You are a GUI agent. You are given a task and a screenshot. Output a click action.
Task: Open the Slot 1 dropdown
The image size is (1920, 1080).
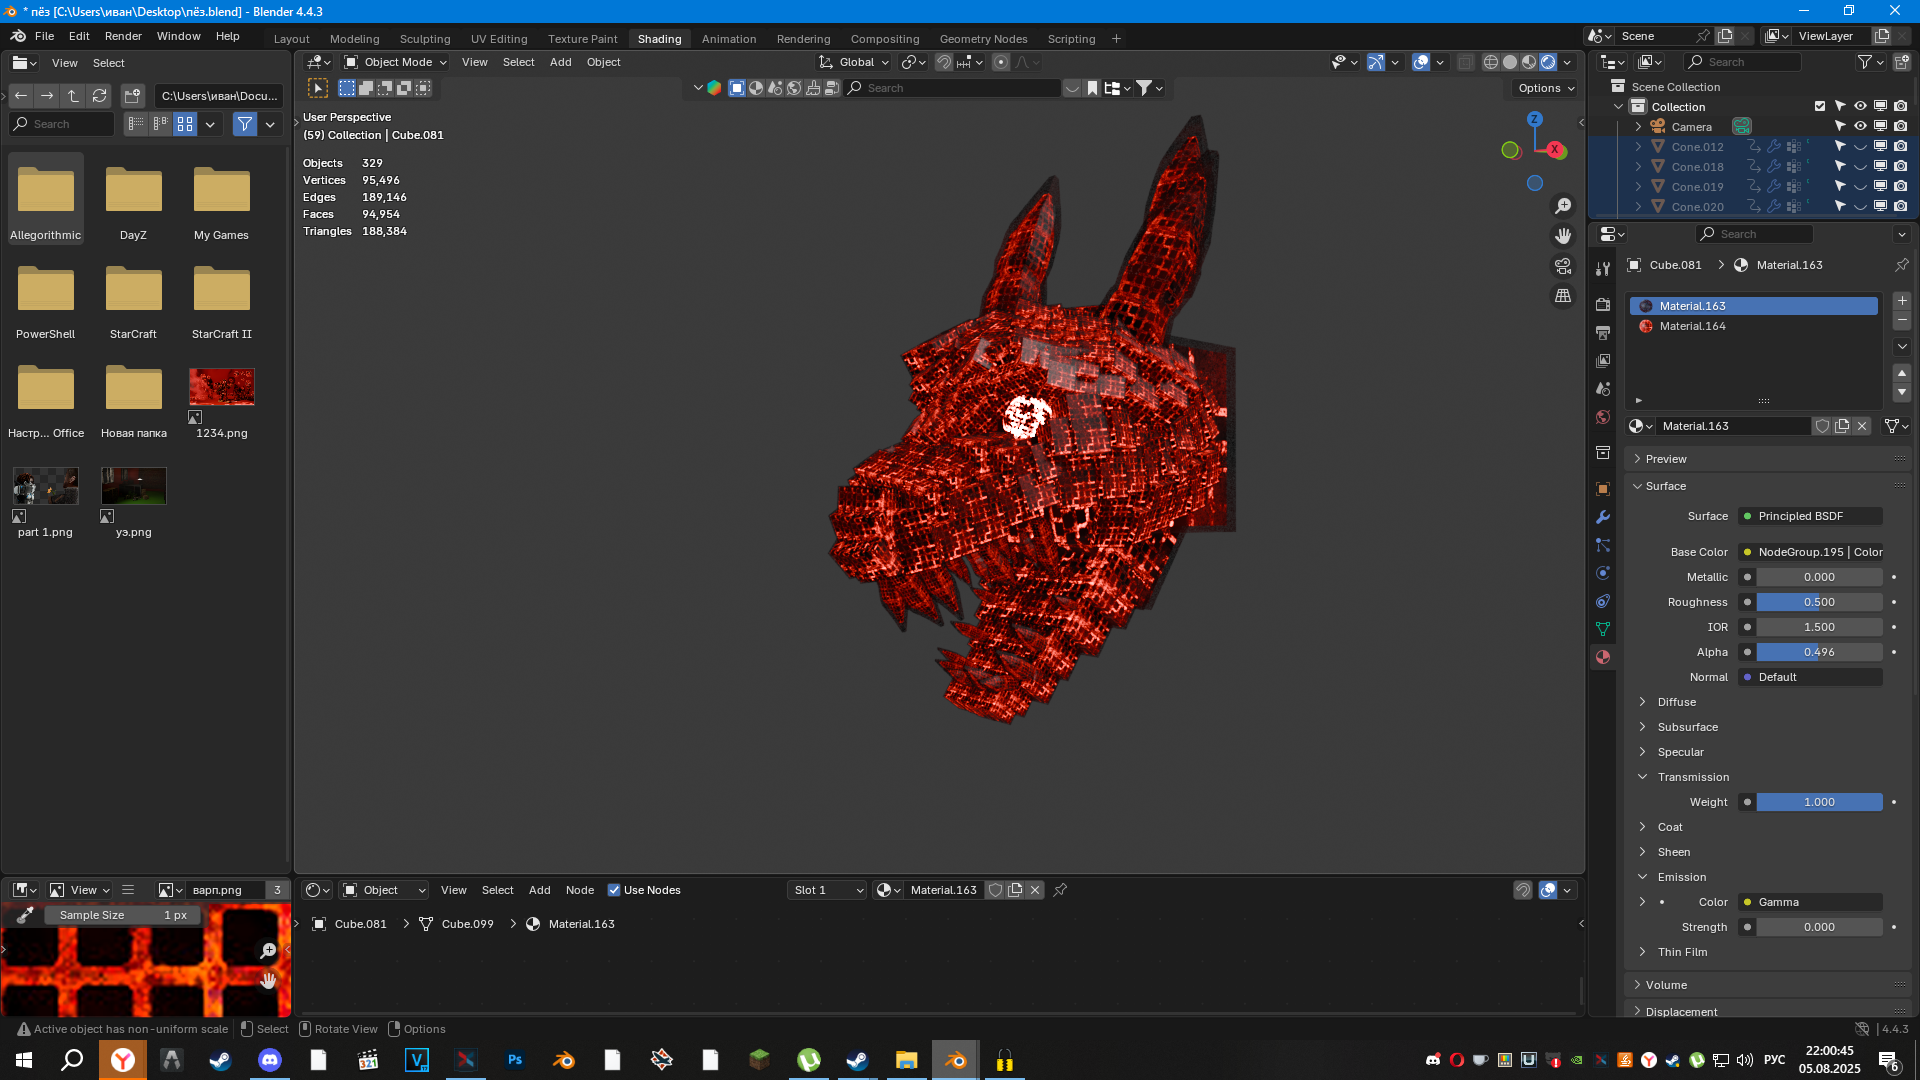click(826, 890)
